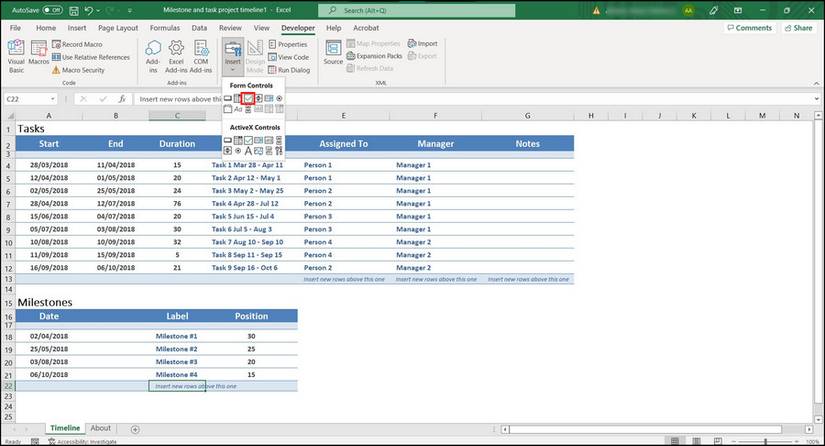825x446 pixels.
Task: Click the Insert Function fx button
Action: click(122, 99)
